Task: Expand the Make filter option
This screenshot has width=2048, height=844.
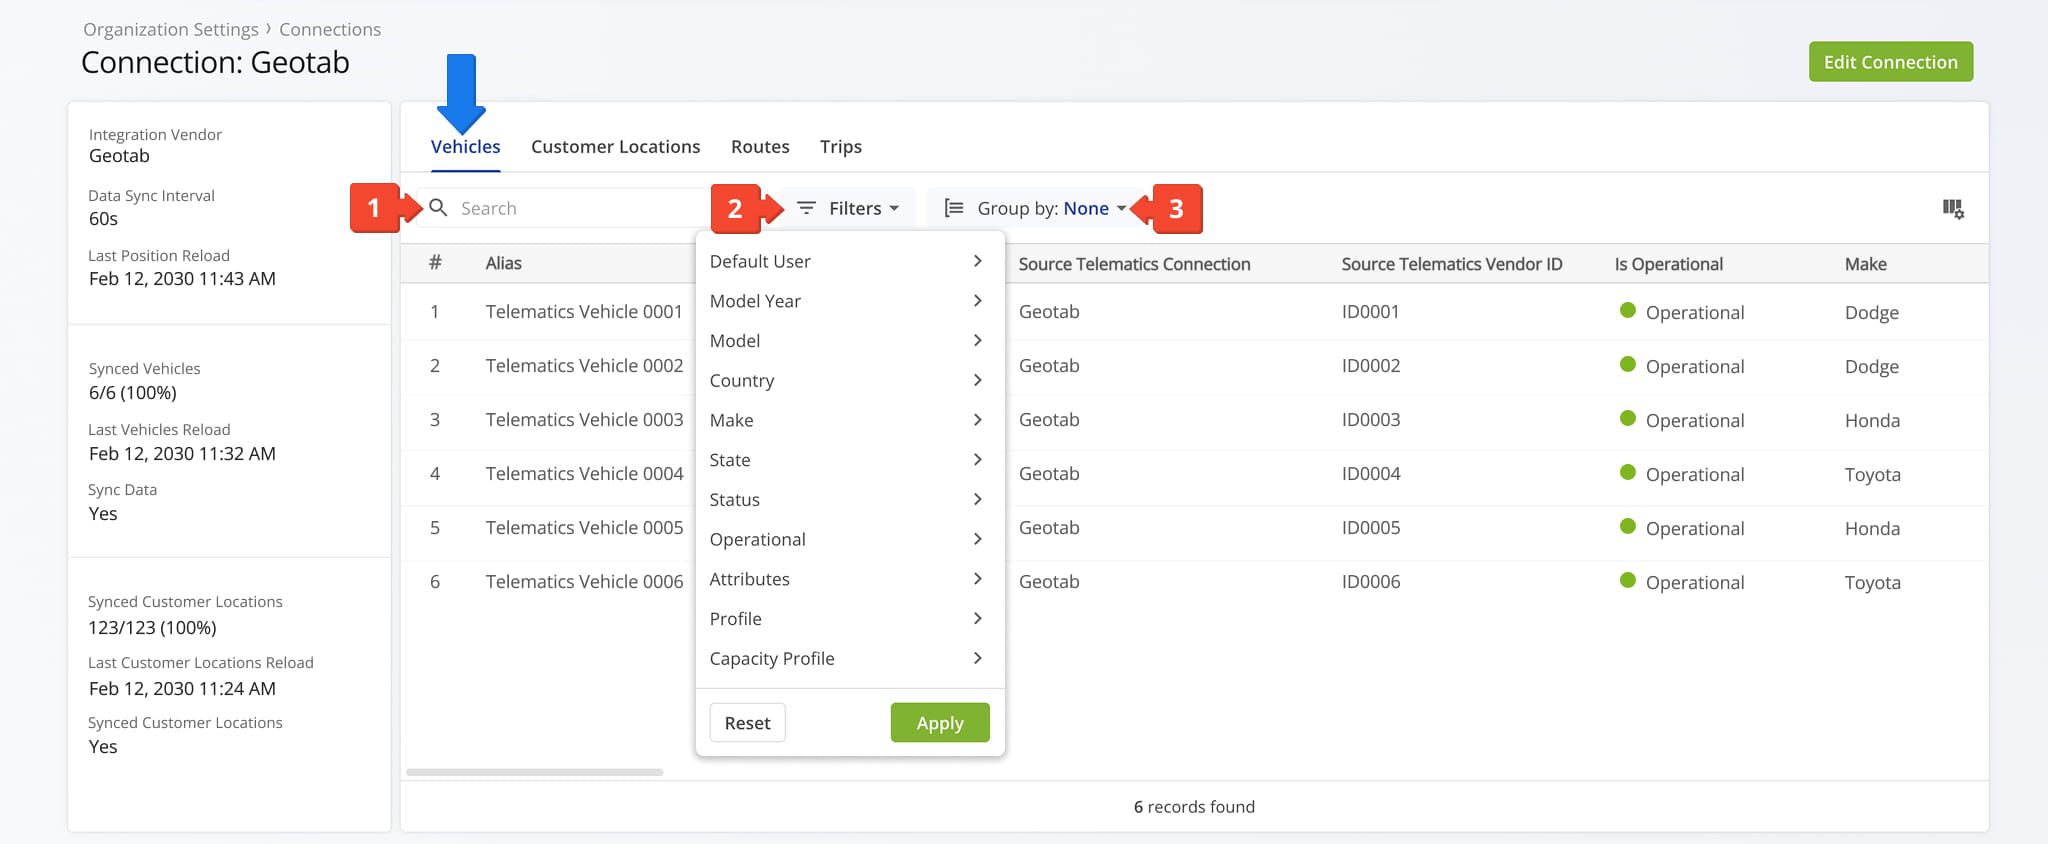Action: pyautogui.click(x=849, y=420)
